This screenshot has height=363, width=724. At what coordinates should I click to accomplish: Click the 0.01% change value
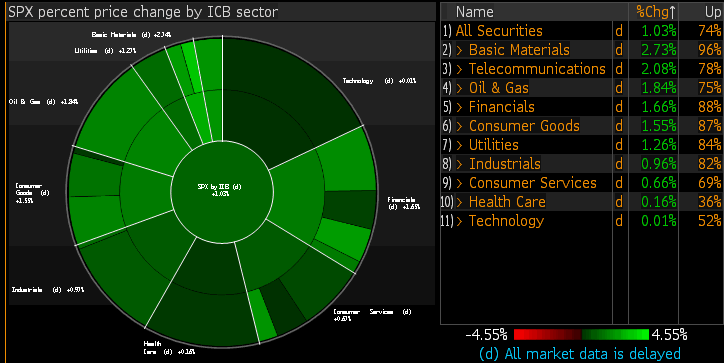(659, 221)
